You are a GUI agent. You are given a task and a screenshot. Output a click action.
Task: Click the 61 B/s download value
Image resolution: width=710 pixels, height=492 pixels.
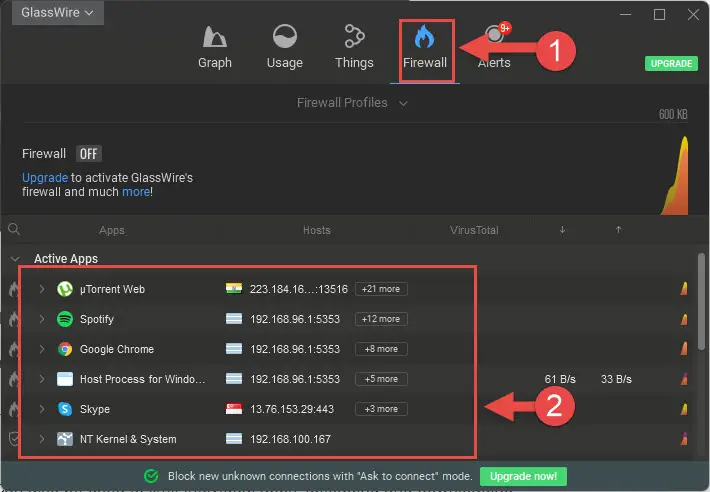[x=560, y=379]
